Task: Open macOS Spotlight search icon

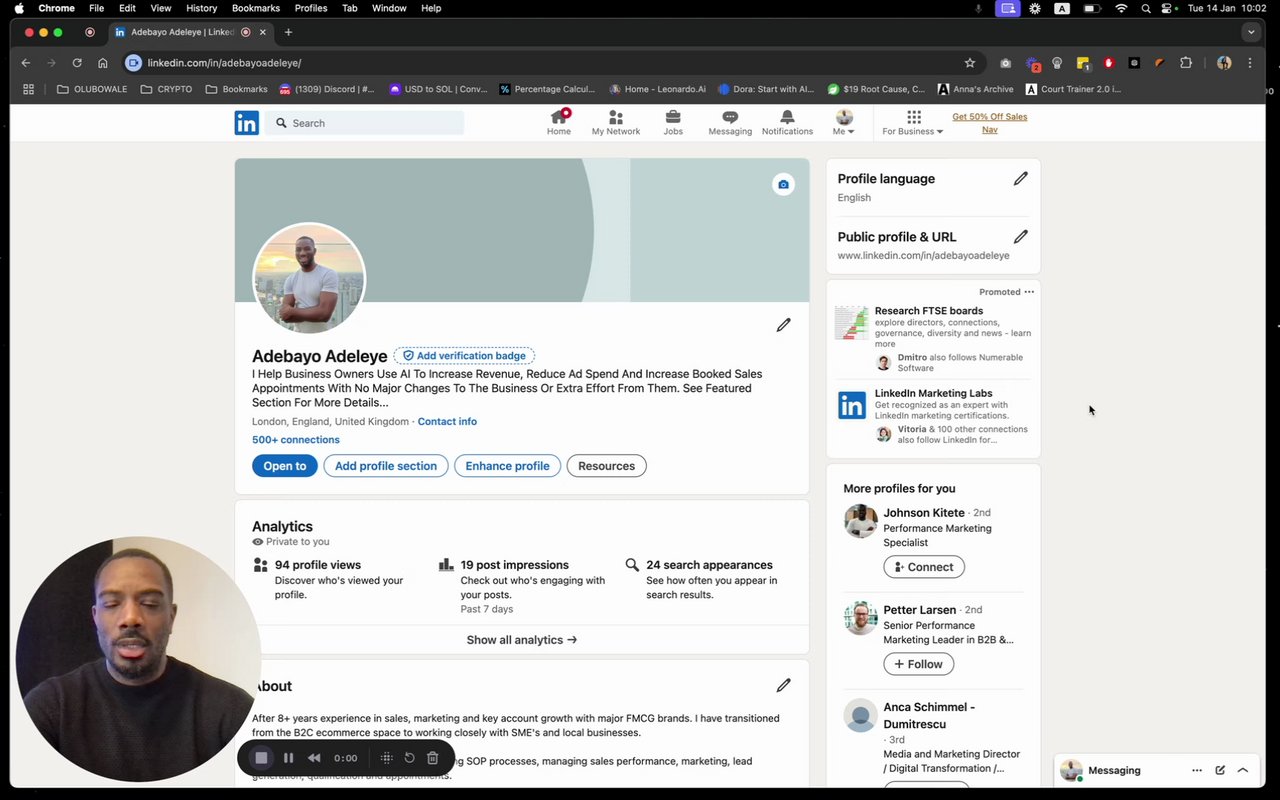Action: pos(1145,8)
